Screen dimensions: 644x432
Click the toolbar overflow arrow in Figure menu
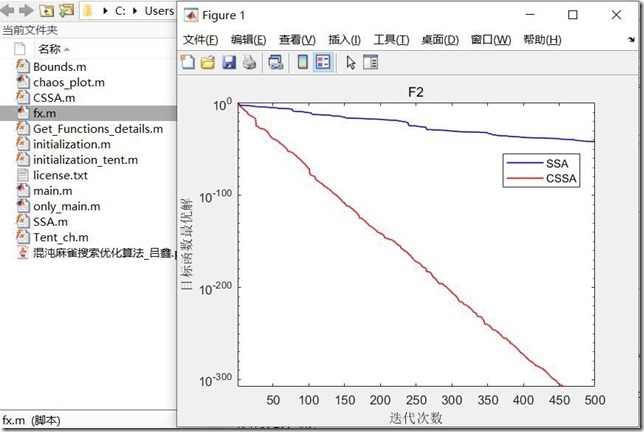click(x=631, y=39)
